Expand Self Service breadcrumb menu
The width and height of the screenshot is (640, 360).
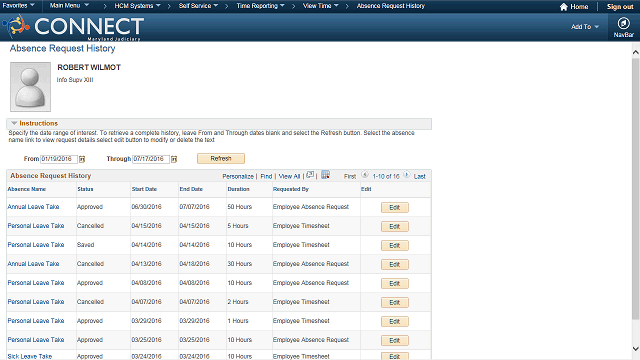click(x=198, y=6)
